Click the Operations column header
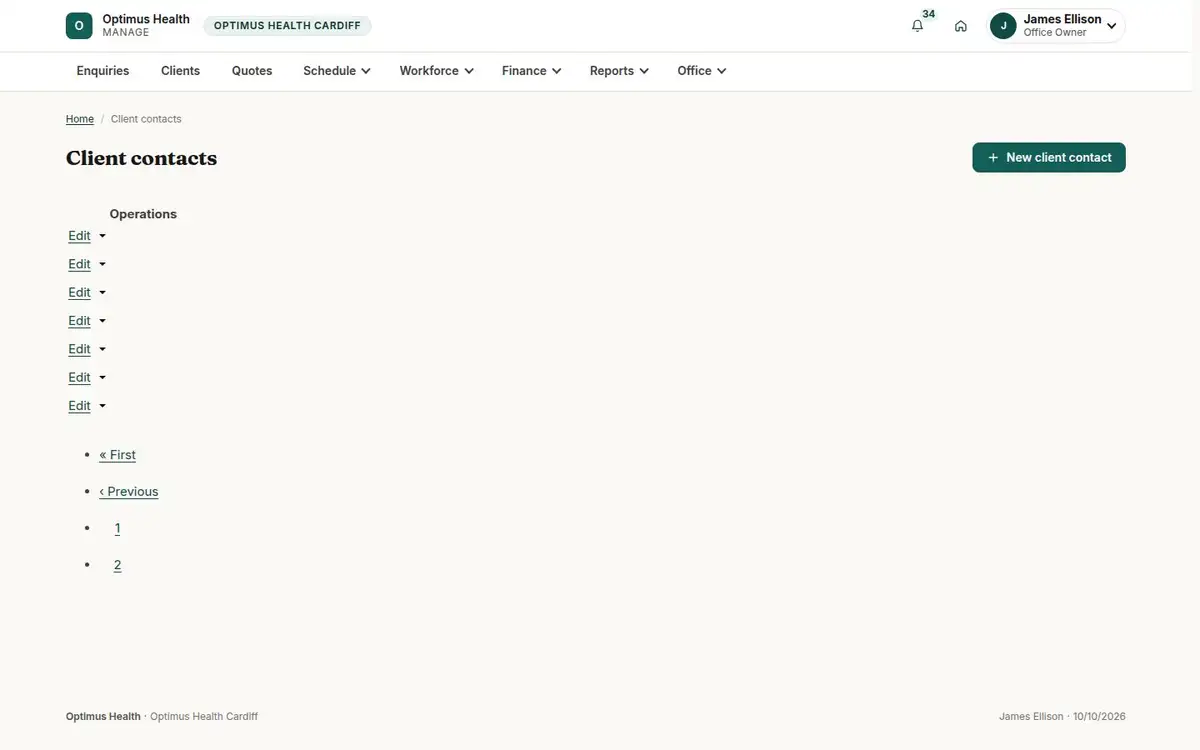Screen dimensions: 1200x750 [x=143, y=214]
